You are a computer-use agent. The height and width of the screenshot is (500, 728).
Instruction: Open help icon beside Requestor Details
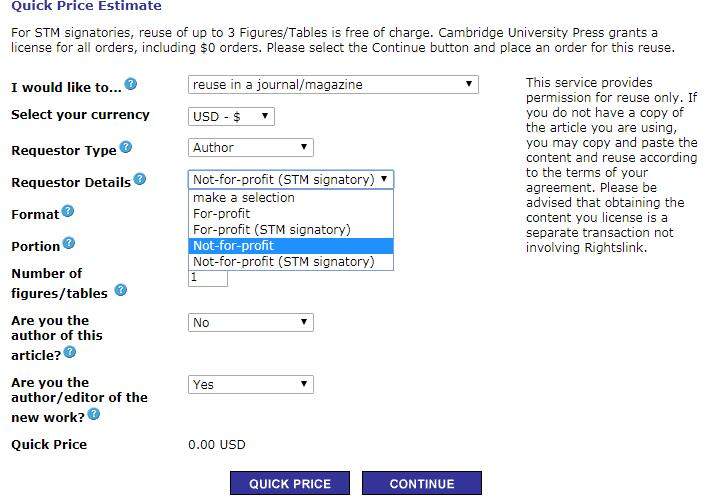140,180
